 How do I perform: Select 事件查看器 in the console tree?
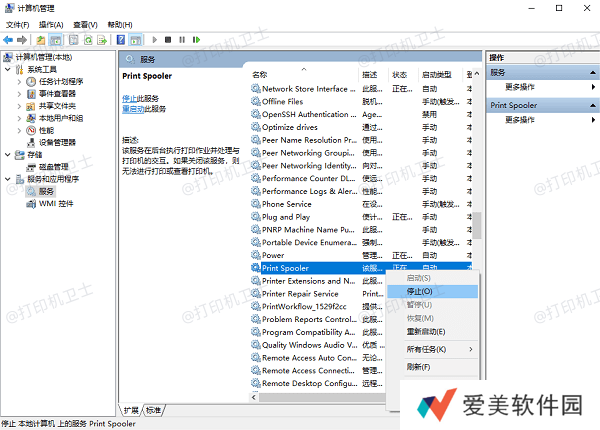coord(56,93)
